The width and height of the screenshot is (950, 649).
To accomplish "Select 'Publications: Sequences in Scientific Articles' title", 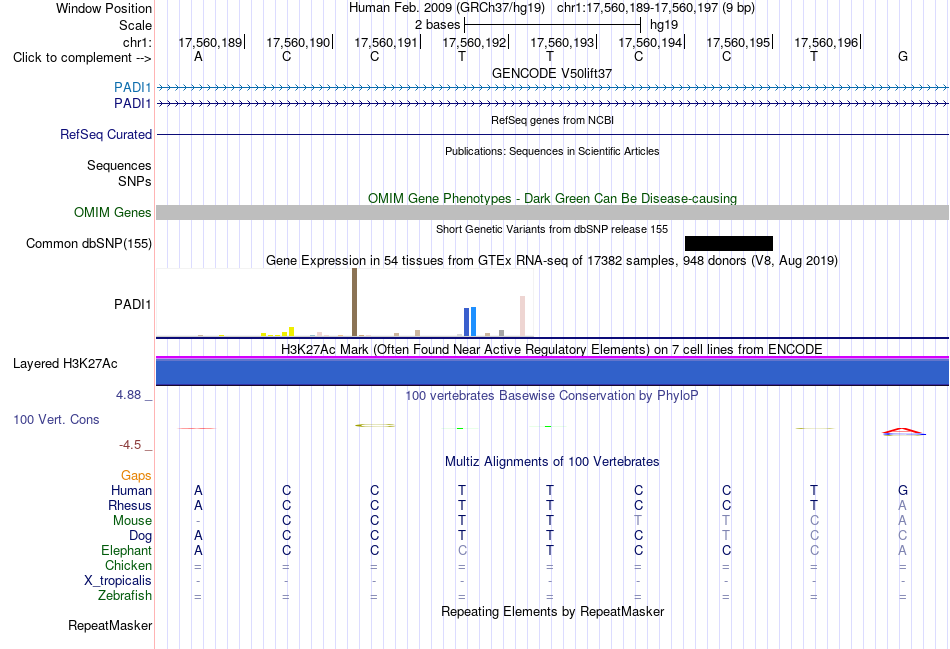I will click(552, 151).
